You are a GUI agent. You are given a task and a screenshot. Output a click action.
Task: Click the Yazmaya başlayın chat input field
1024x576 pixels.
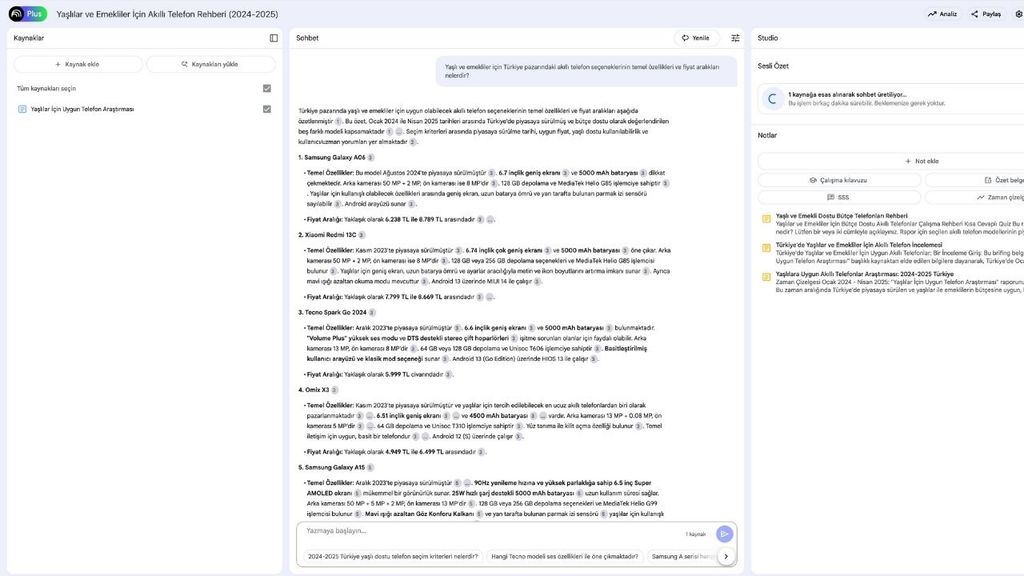pyautogui.click(x=400, y=533)
